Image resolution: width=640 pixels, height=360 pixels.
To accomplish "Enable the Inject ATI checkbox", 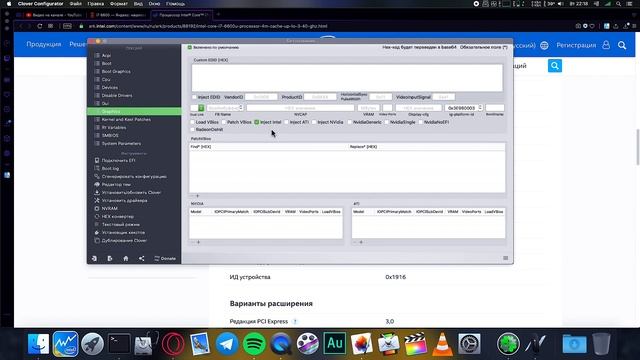I will click(287, 122).
